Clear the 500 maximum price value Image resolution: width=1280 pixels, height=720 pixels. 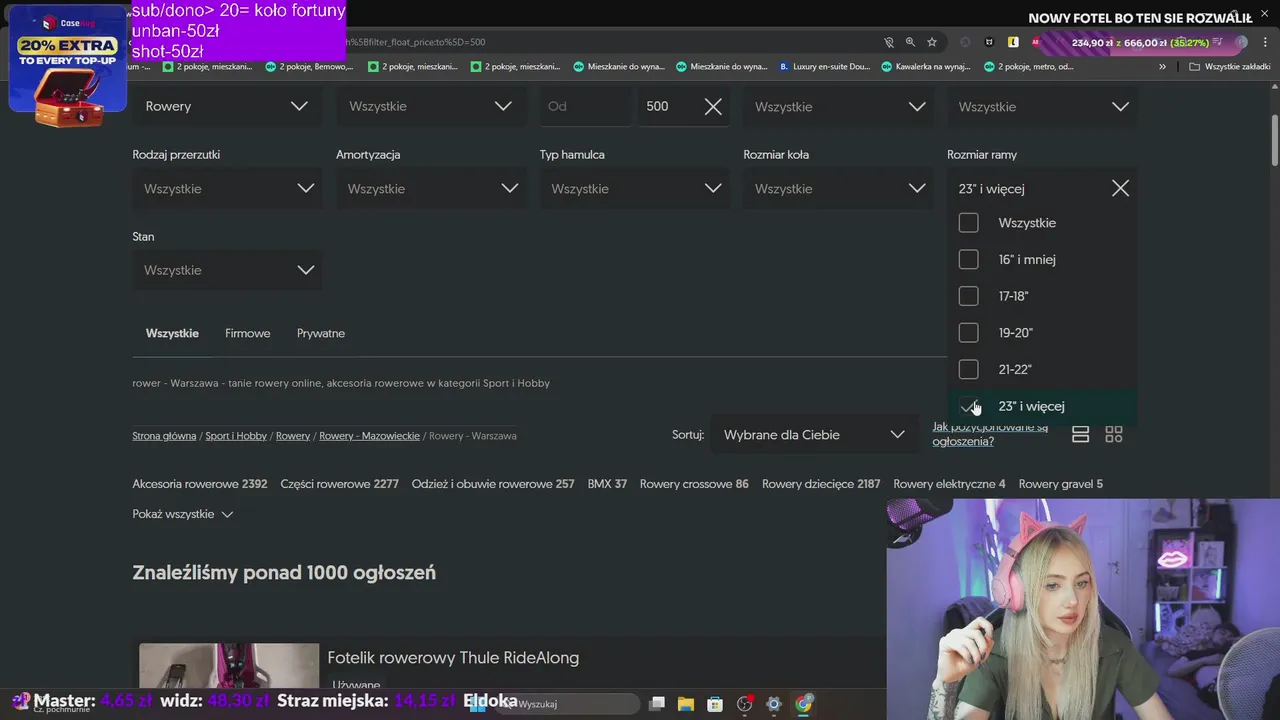coord(713,107)
